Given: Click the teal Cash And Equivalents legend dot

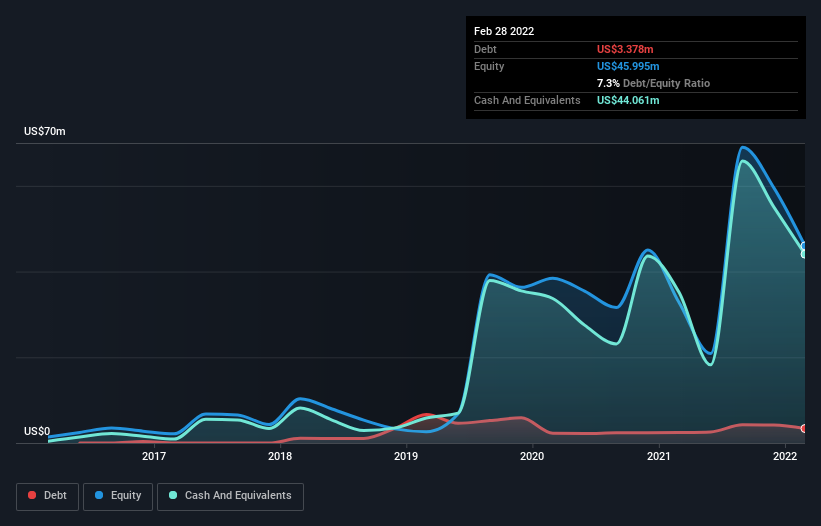Looking at the screenshot, I should [173, 495].
